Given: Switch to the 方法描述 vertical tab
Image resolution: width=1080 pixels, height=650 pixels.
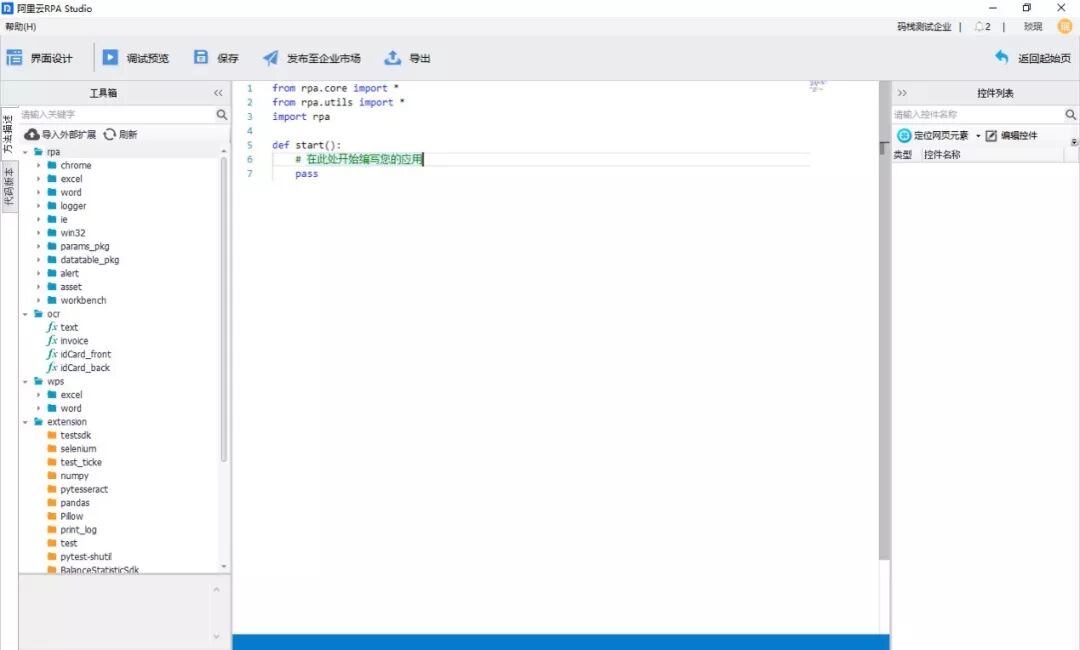Looking at the screenshot, I should coord(8,134).
